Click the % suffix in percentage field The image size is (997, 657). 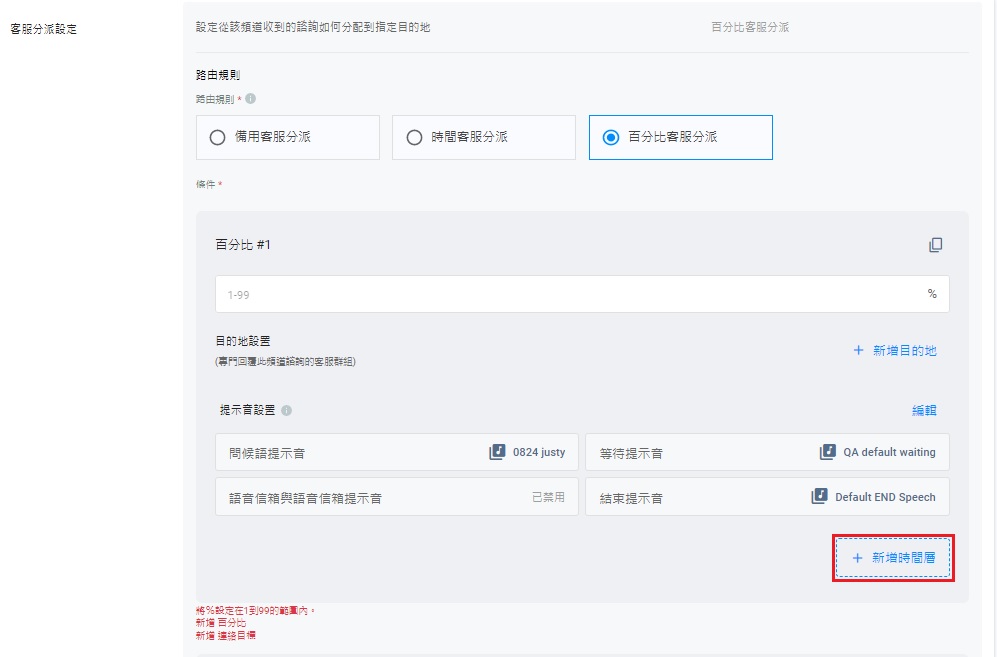point(932,293)
